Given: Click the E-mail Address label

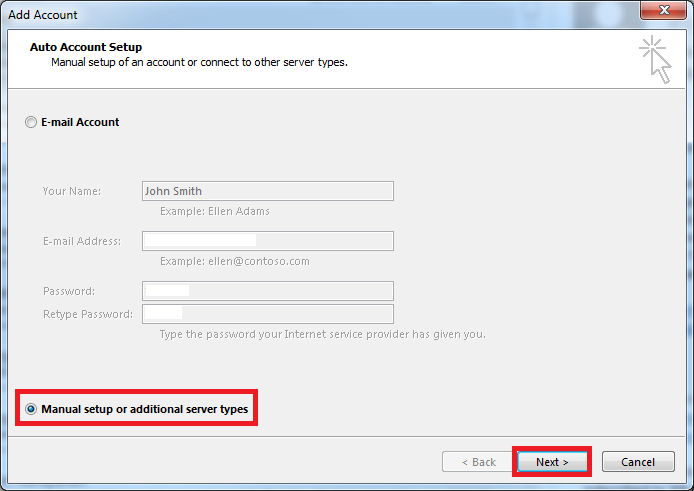Looking at the screenshot, I should tap(82, 241).
